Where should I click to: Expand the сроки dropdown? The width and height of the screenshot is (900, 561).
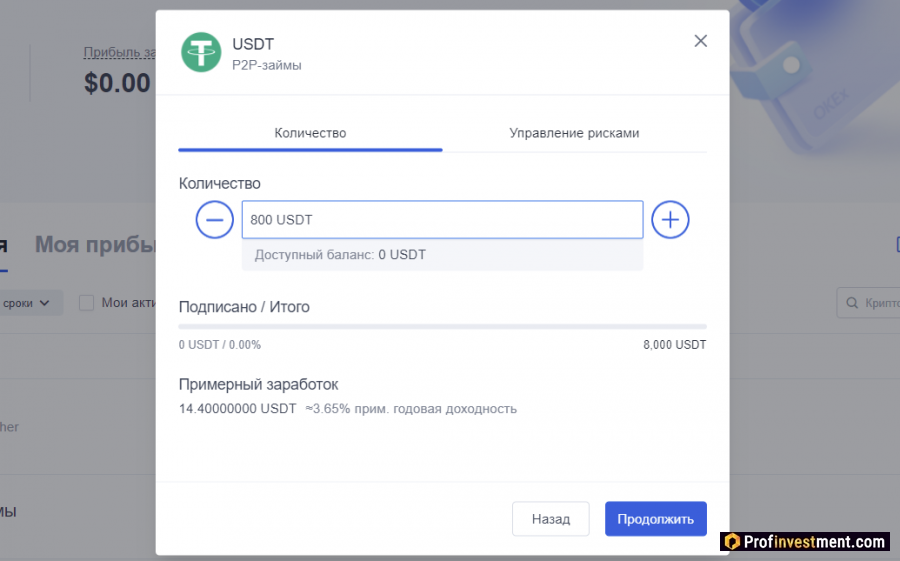(x=26, y=303)
